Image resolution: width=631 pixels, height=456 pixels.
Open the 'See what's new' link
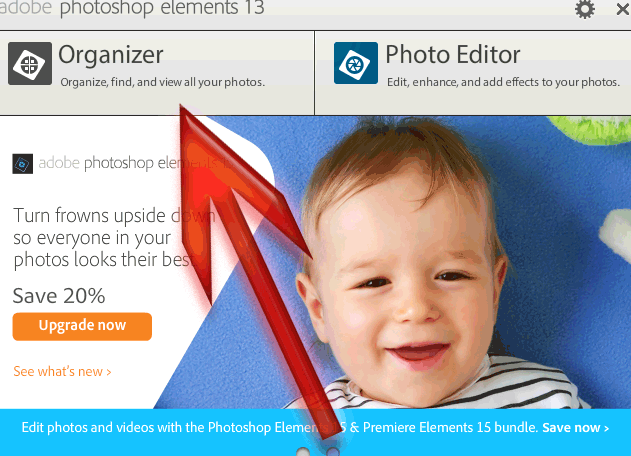[62, 371]
